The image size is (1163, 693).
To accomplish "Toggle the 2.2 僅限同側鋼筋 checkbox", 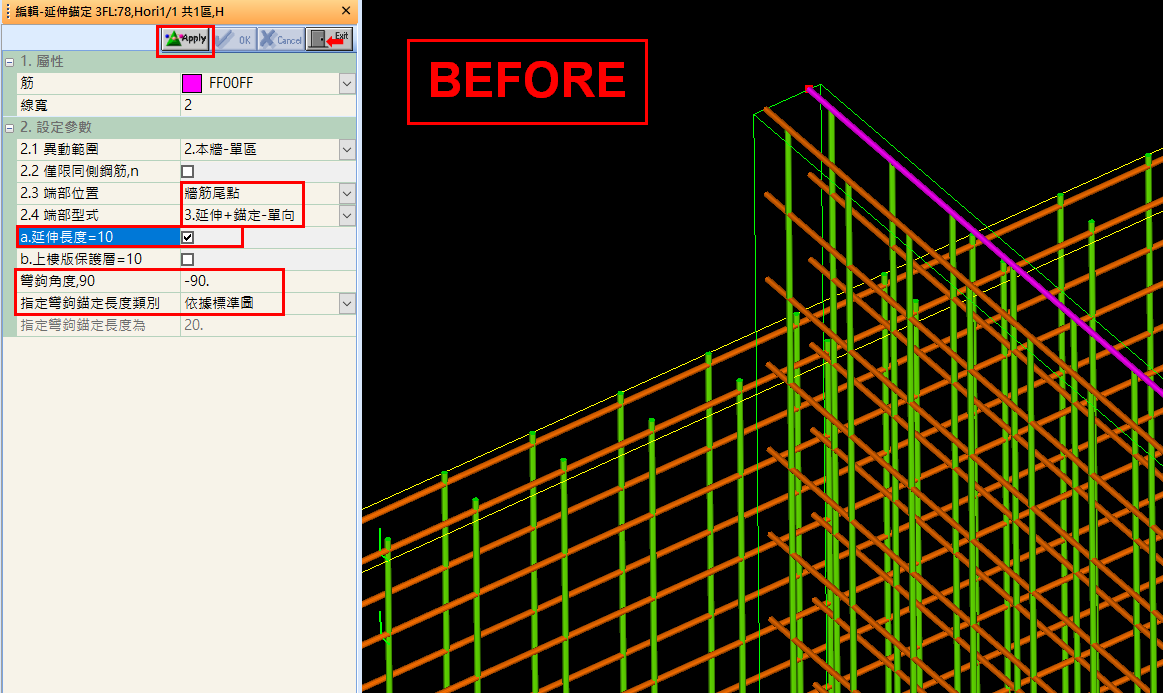I will click(188, 171).
